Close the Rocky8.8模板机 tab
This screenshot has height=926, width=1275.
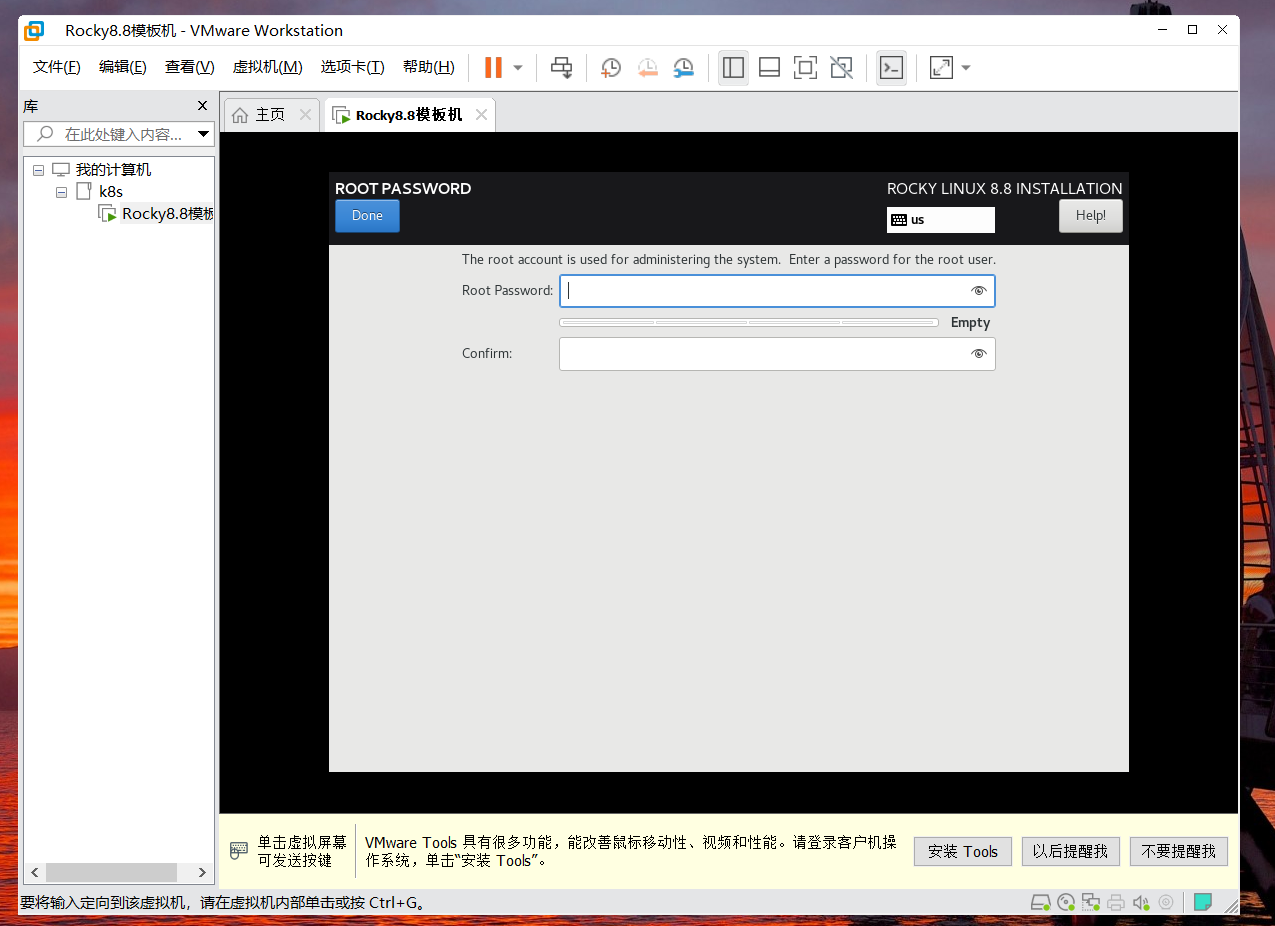point(481,115)
